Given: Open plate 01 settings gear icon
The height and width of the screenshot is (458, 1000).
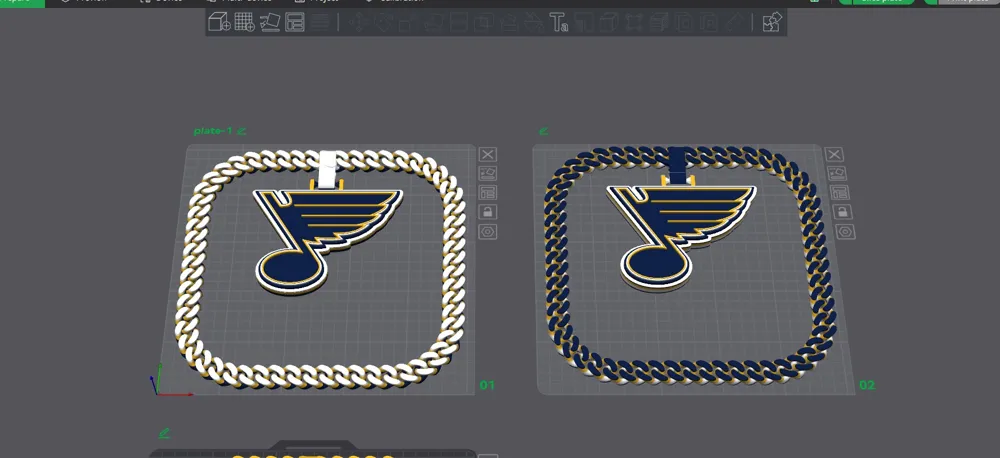Looking at the screenshot, I should pyautogui.click(x=488, y=232).
